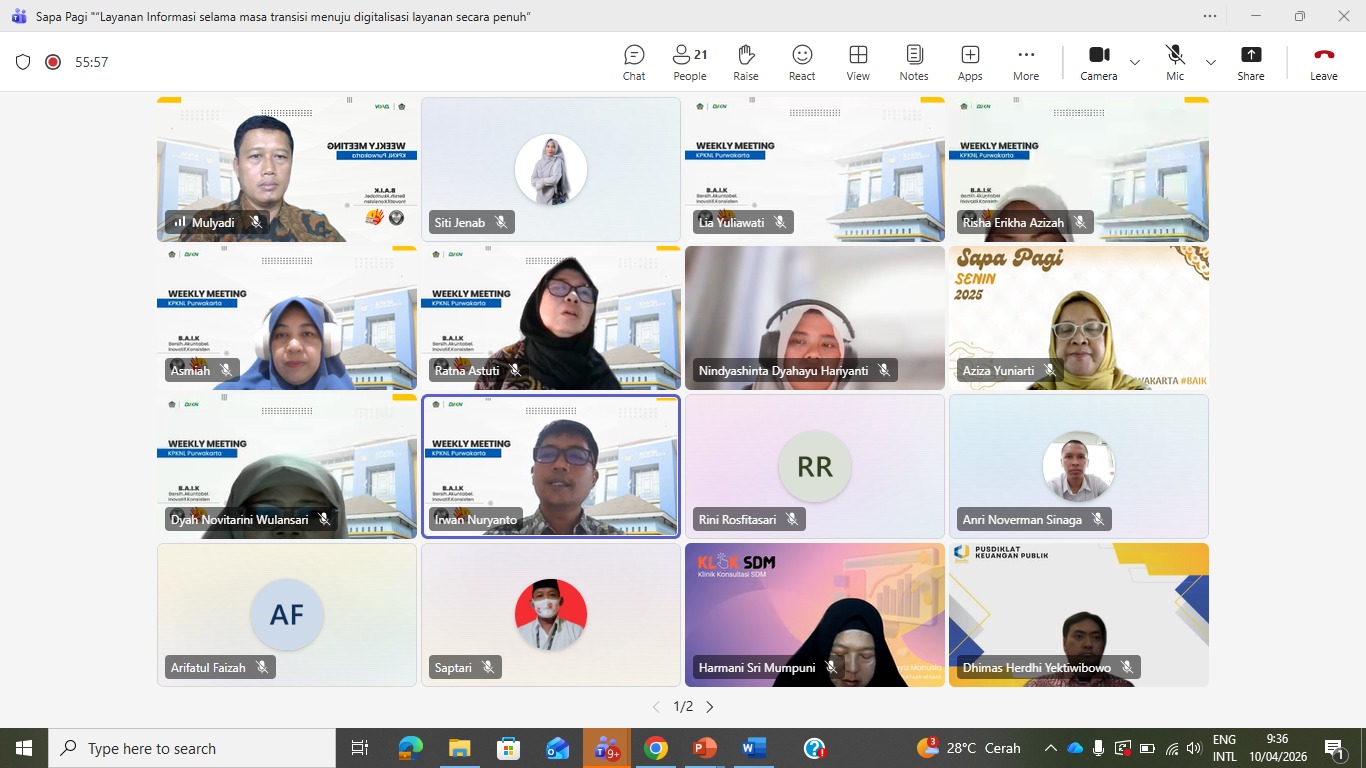Go to next participant page
The height and width of the screenshot is (768, 1366).
pos(710,707)
